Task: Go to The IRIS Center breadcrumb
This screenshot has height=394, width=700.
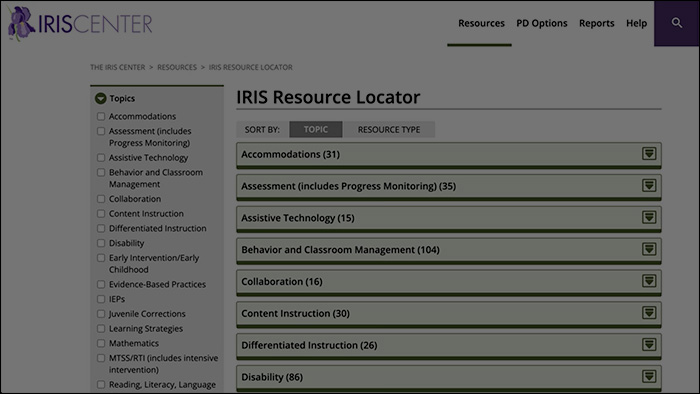Action: [118, 67]
